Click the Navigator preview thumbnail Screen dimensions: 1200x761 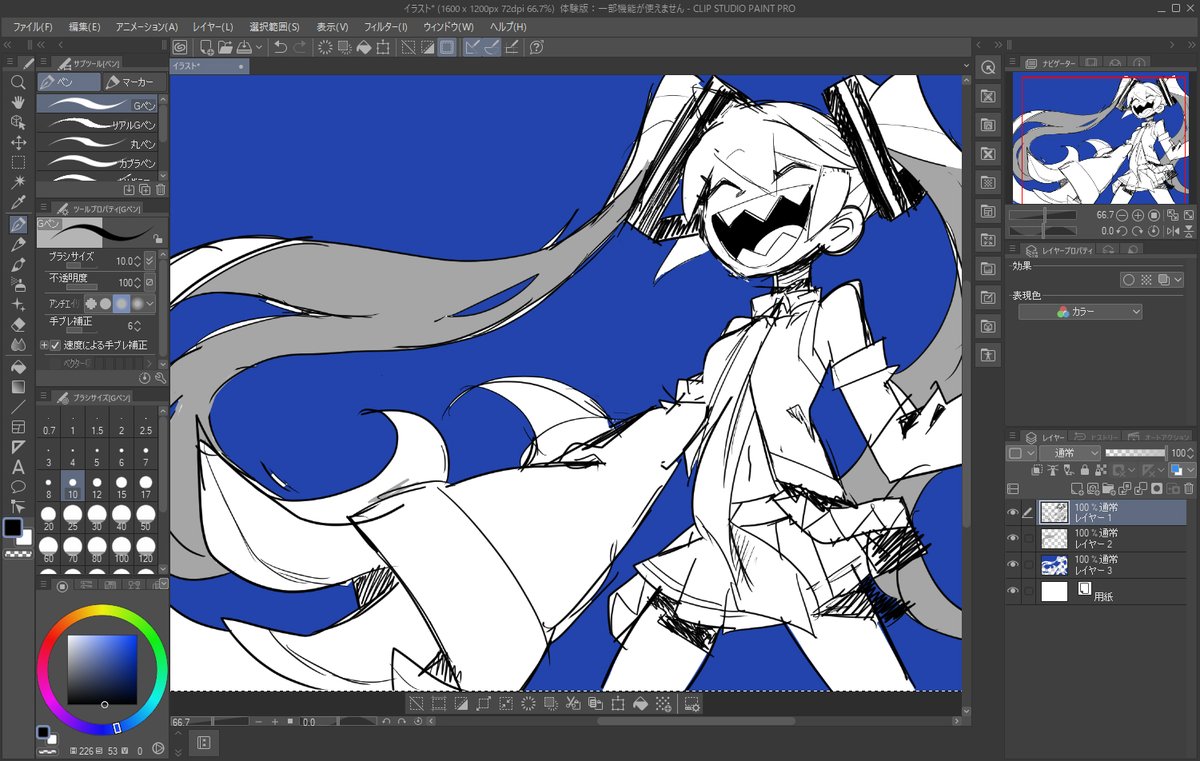click(x=1101, y=138)
